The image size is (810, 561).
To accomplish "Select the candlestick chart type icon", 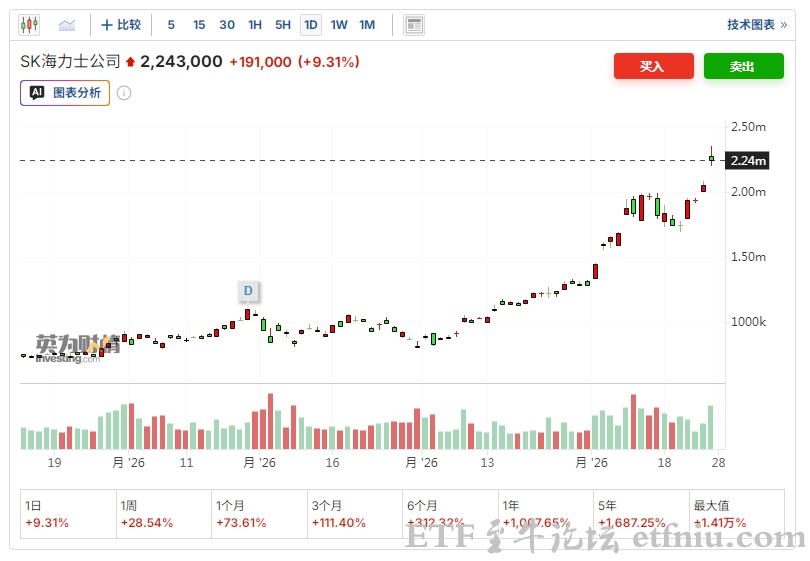I will click(29, 24).
